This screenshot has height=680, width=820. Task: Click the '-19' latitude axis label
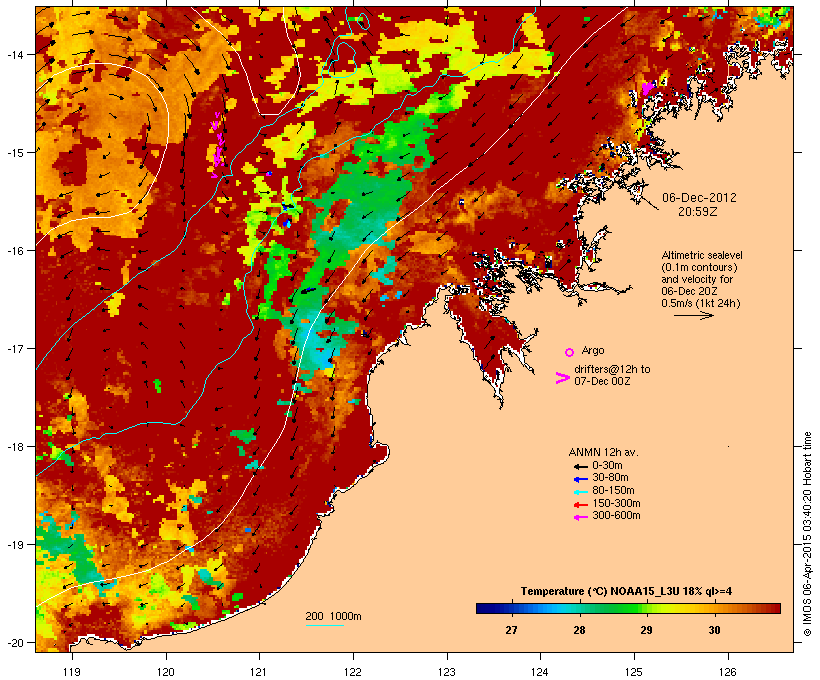click(x=14, y=545)
